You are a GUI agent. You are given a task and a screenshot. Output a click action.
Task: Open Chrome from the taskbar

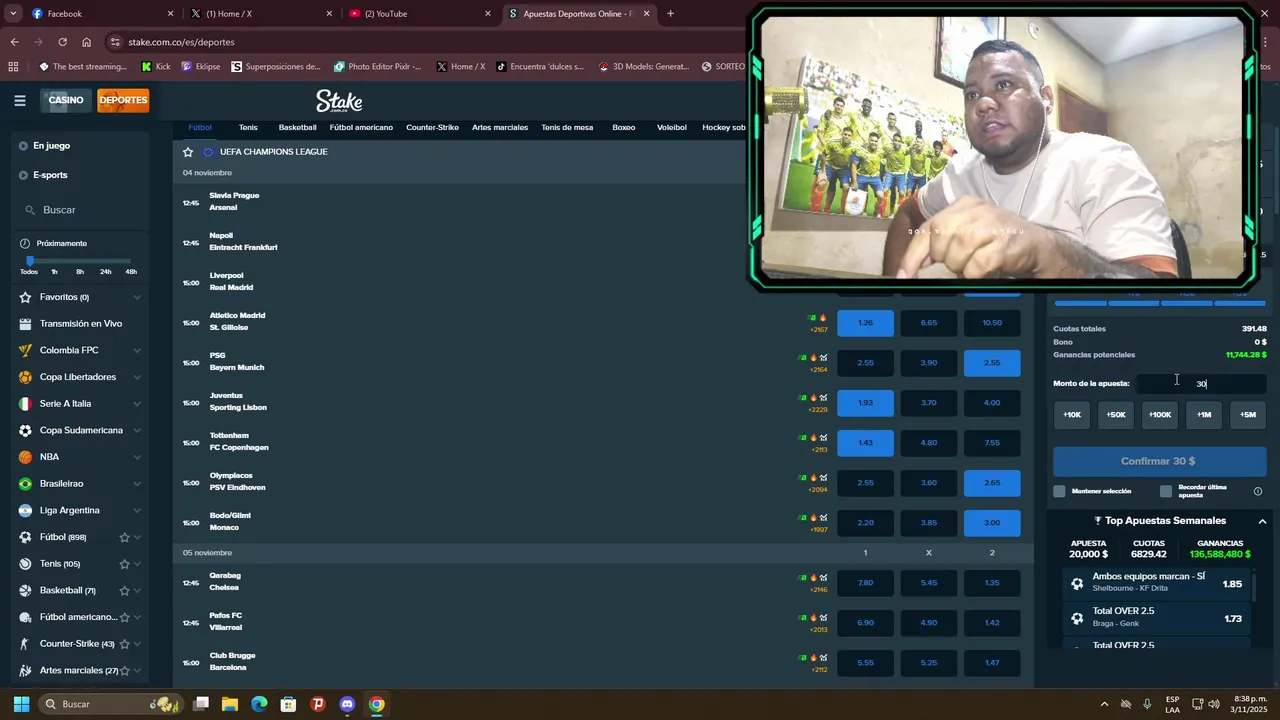point(376,704)
